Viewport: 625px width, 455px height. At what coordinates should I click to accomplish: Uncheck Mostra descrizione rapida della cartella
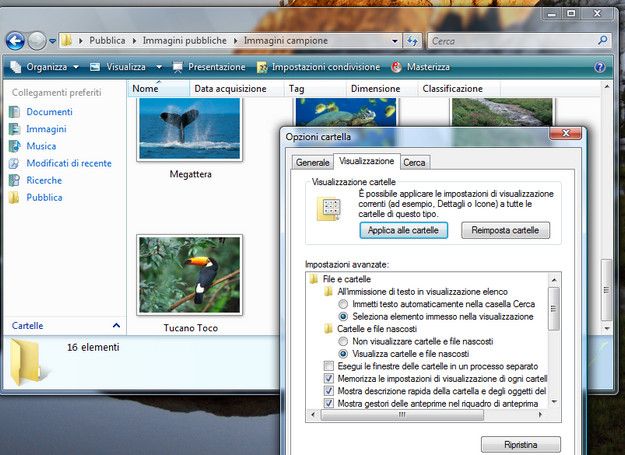pyautogui.click(x=328, y=391)
